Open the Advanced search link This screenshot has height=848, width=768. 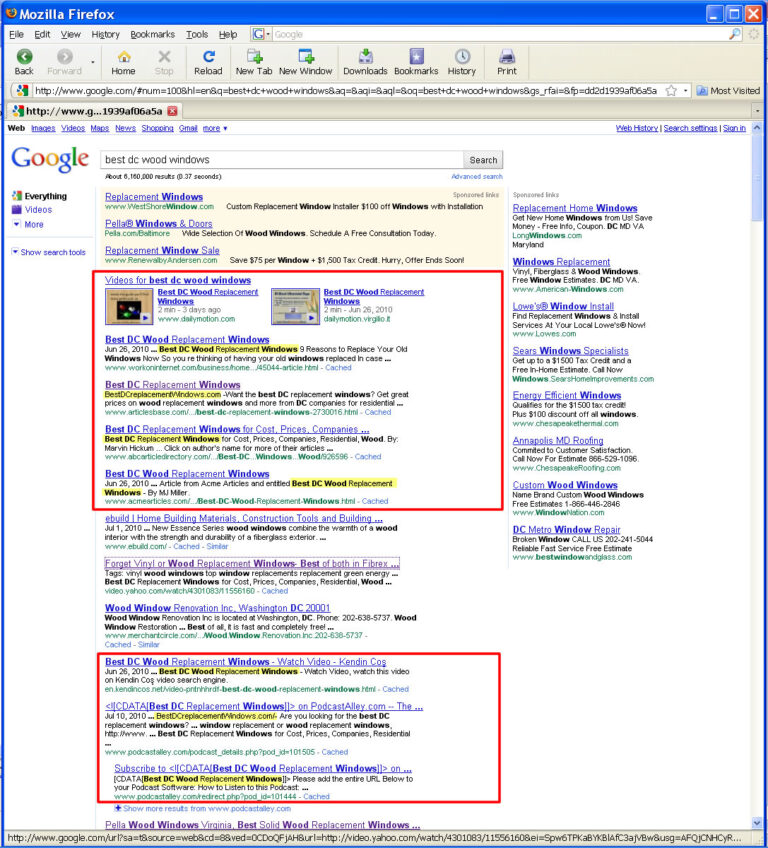(476, 176)
